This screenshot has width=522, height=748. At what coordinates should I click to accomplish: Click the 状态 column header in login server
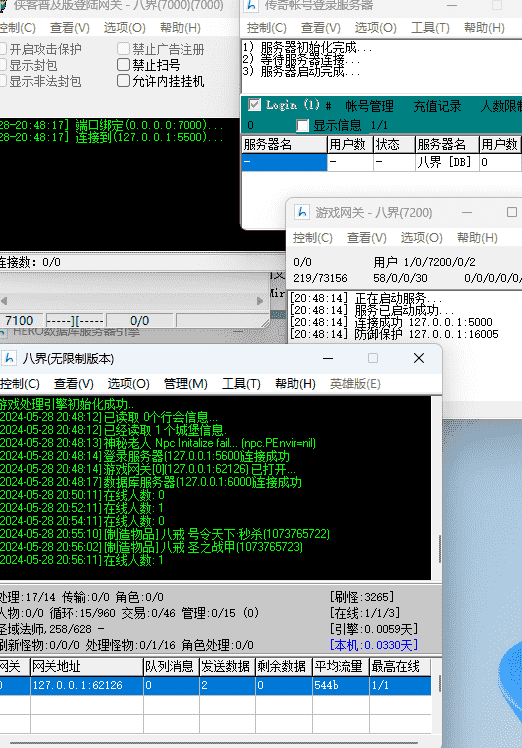394,145
